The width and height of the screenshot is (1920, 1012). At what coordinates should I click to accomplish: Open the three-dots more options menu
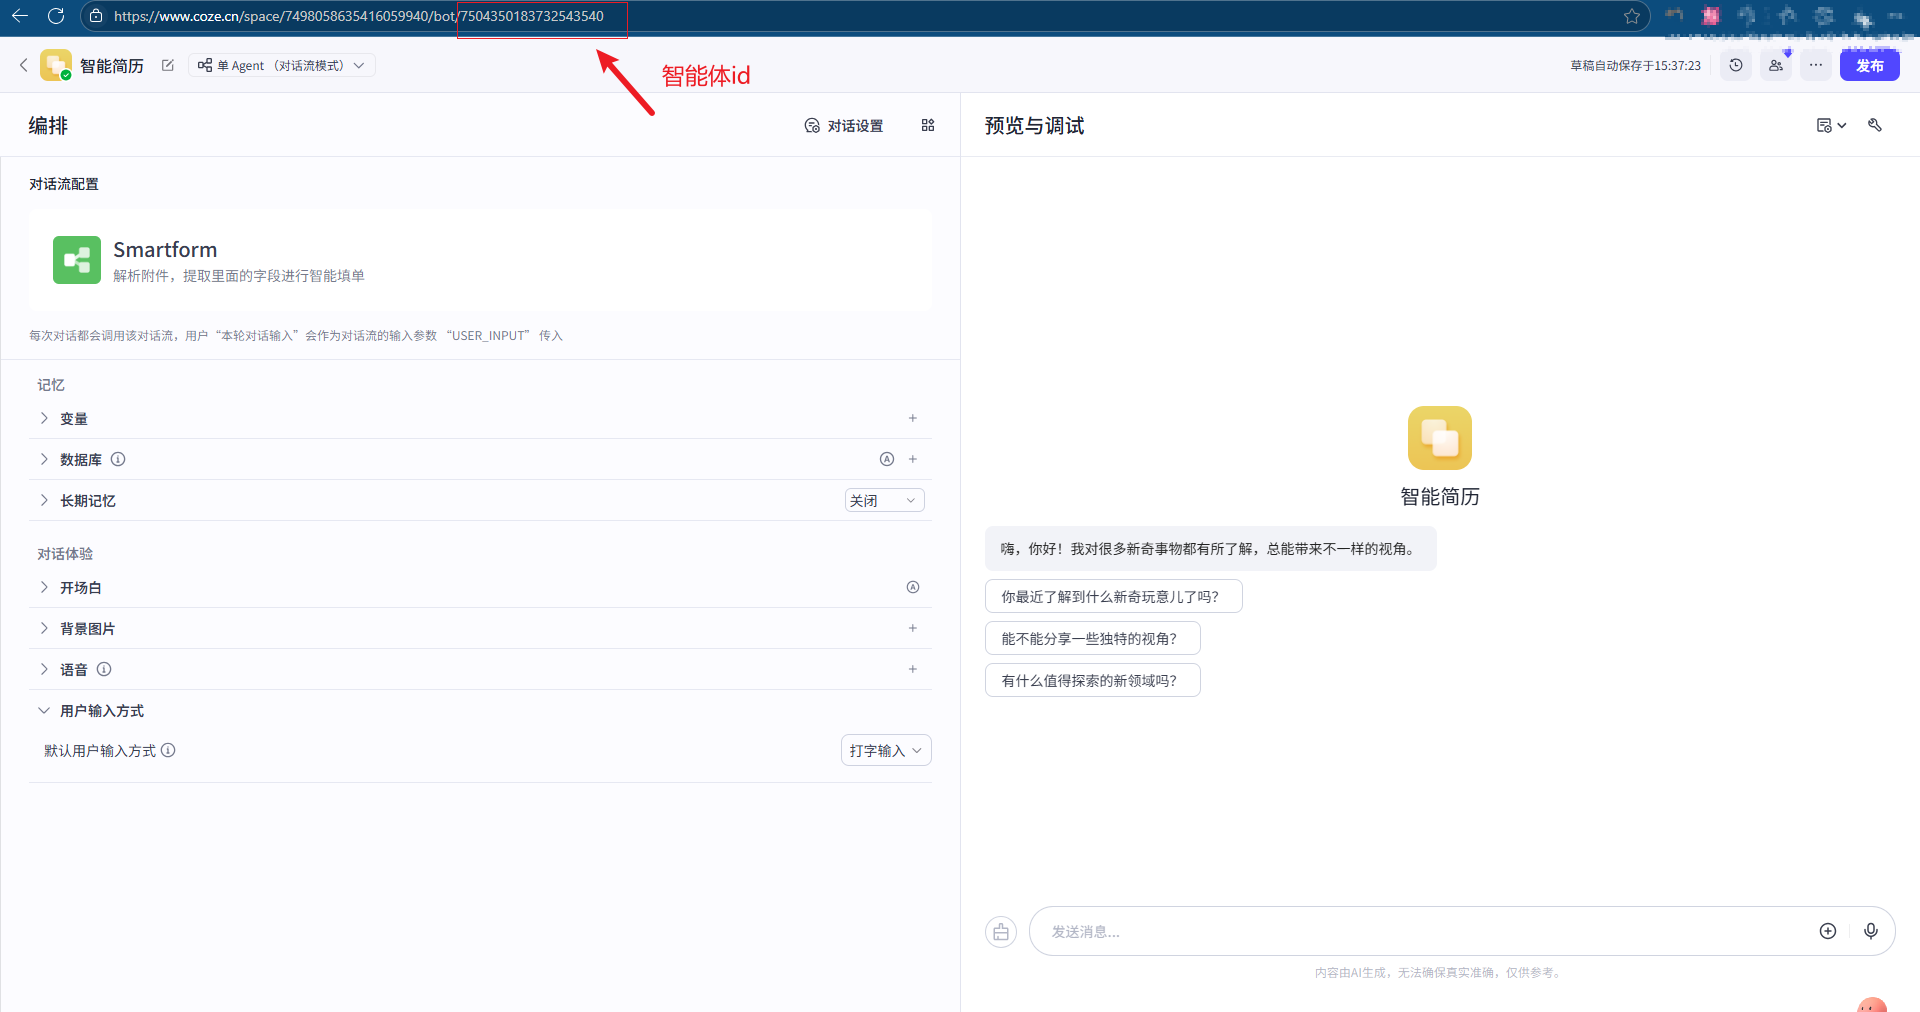[1816, 65]
